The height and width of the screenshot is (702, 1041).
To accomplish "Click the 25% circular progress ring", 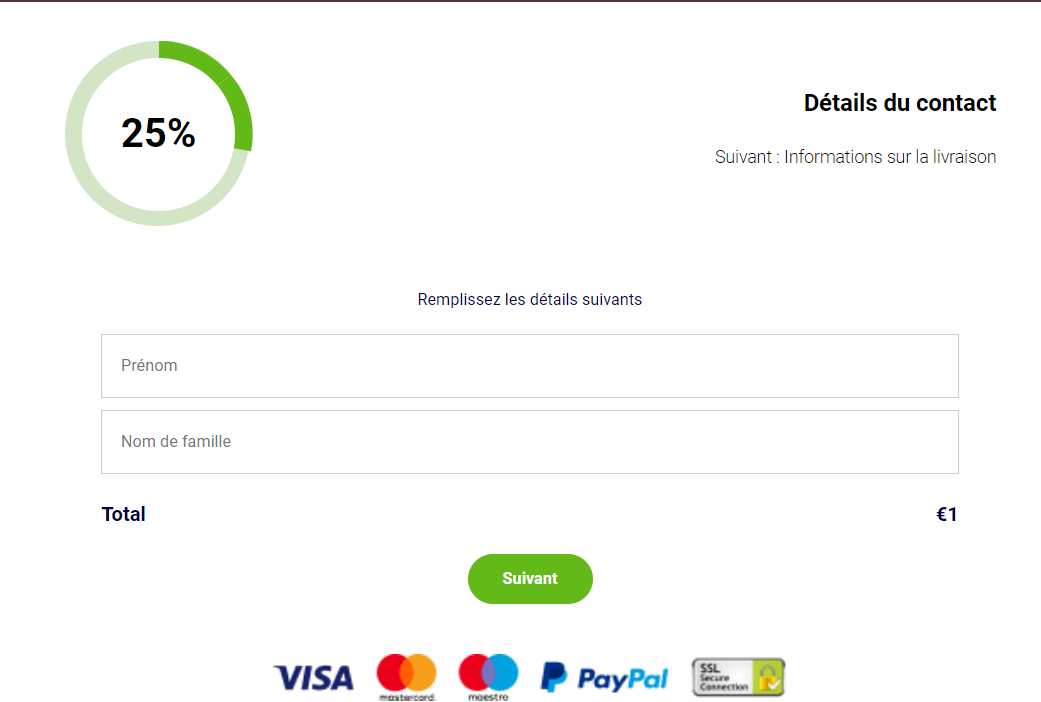I will [159, 133].
